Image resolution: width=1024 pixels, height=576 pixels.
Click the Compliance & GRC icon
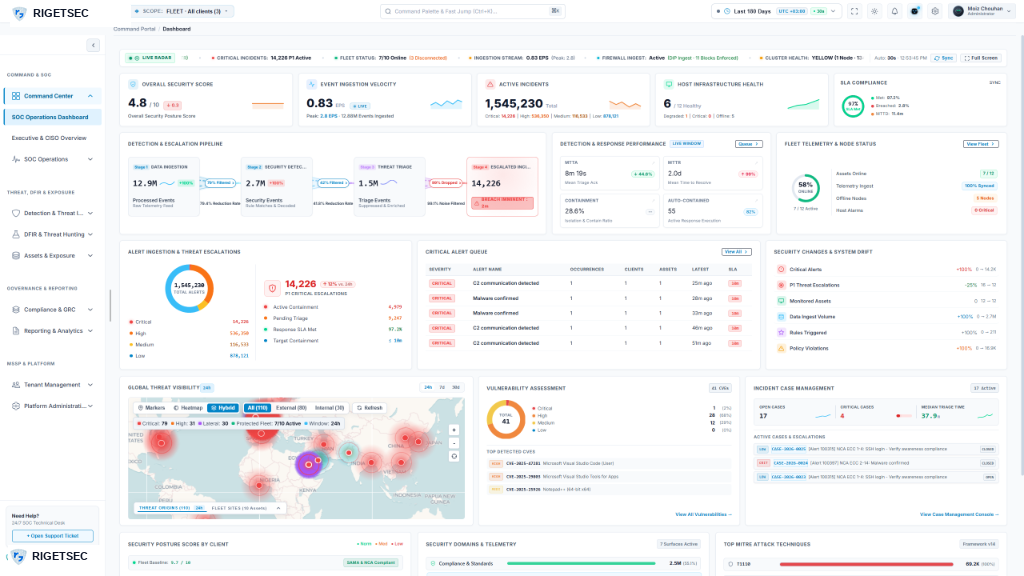pos(16,310)
